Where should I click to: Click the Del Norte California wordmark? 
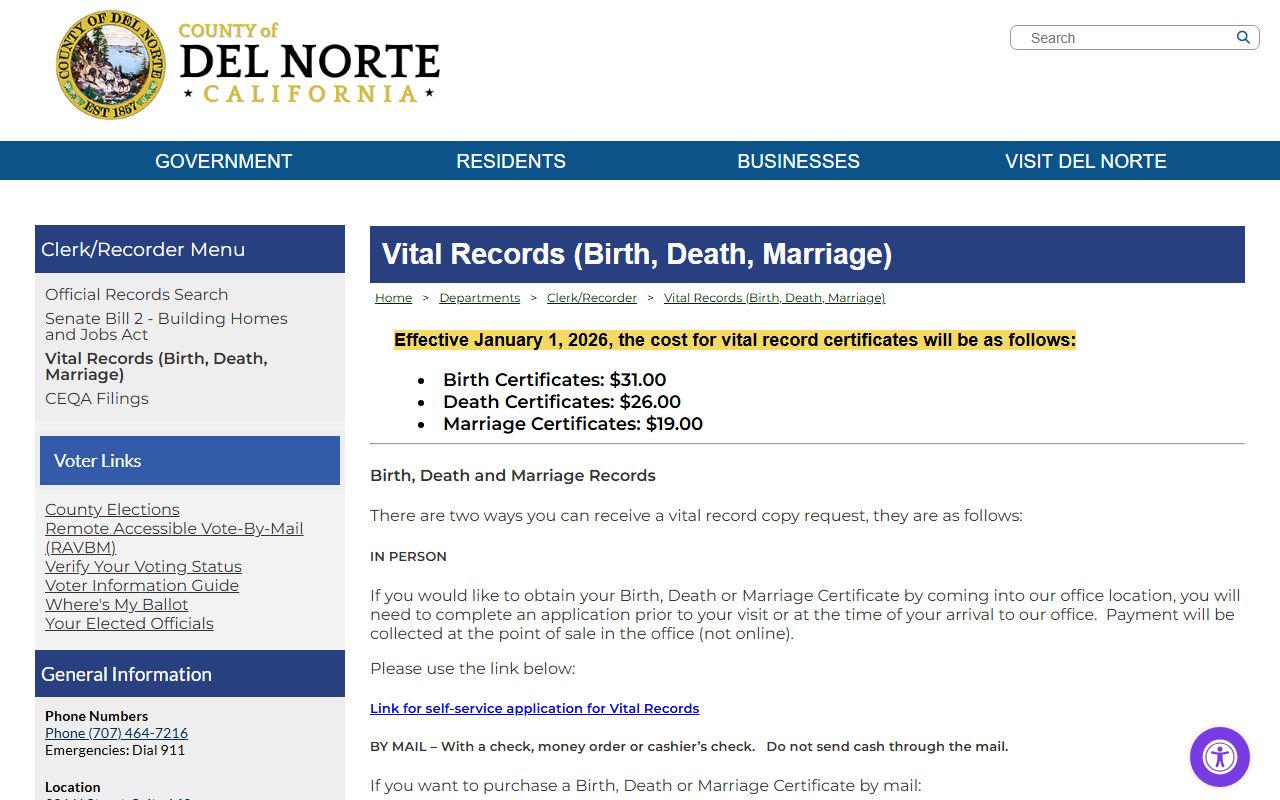[x=309, y=63]
